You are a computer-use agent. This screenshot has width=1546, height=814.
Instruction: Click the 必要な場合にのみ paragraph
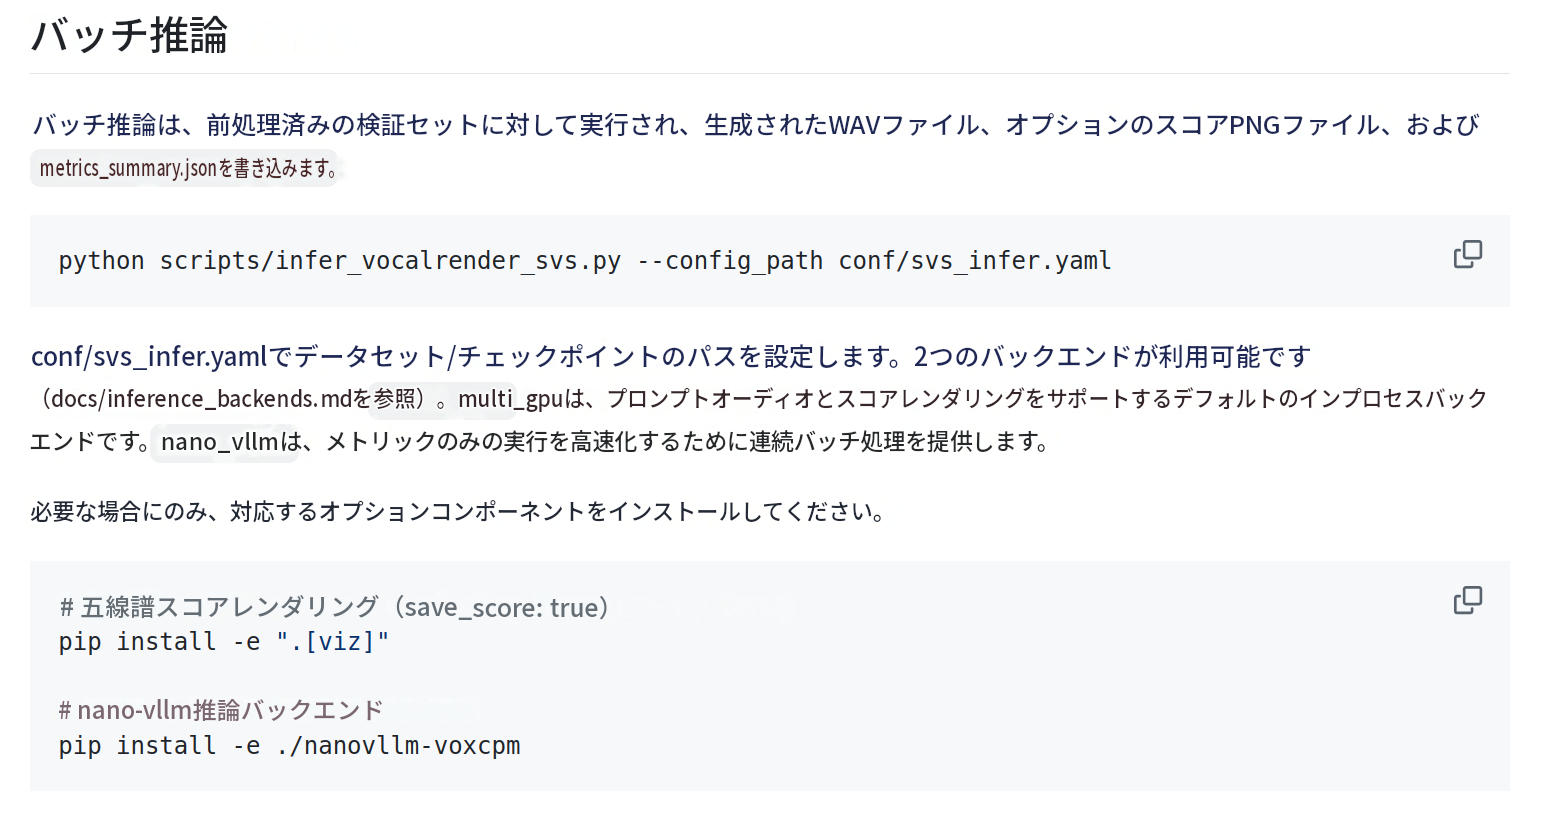click(457, 512)
